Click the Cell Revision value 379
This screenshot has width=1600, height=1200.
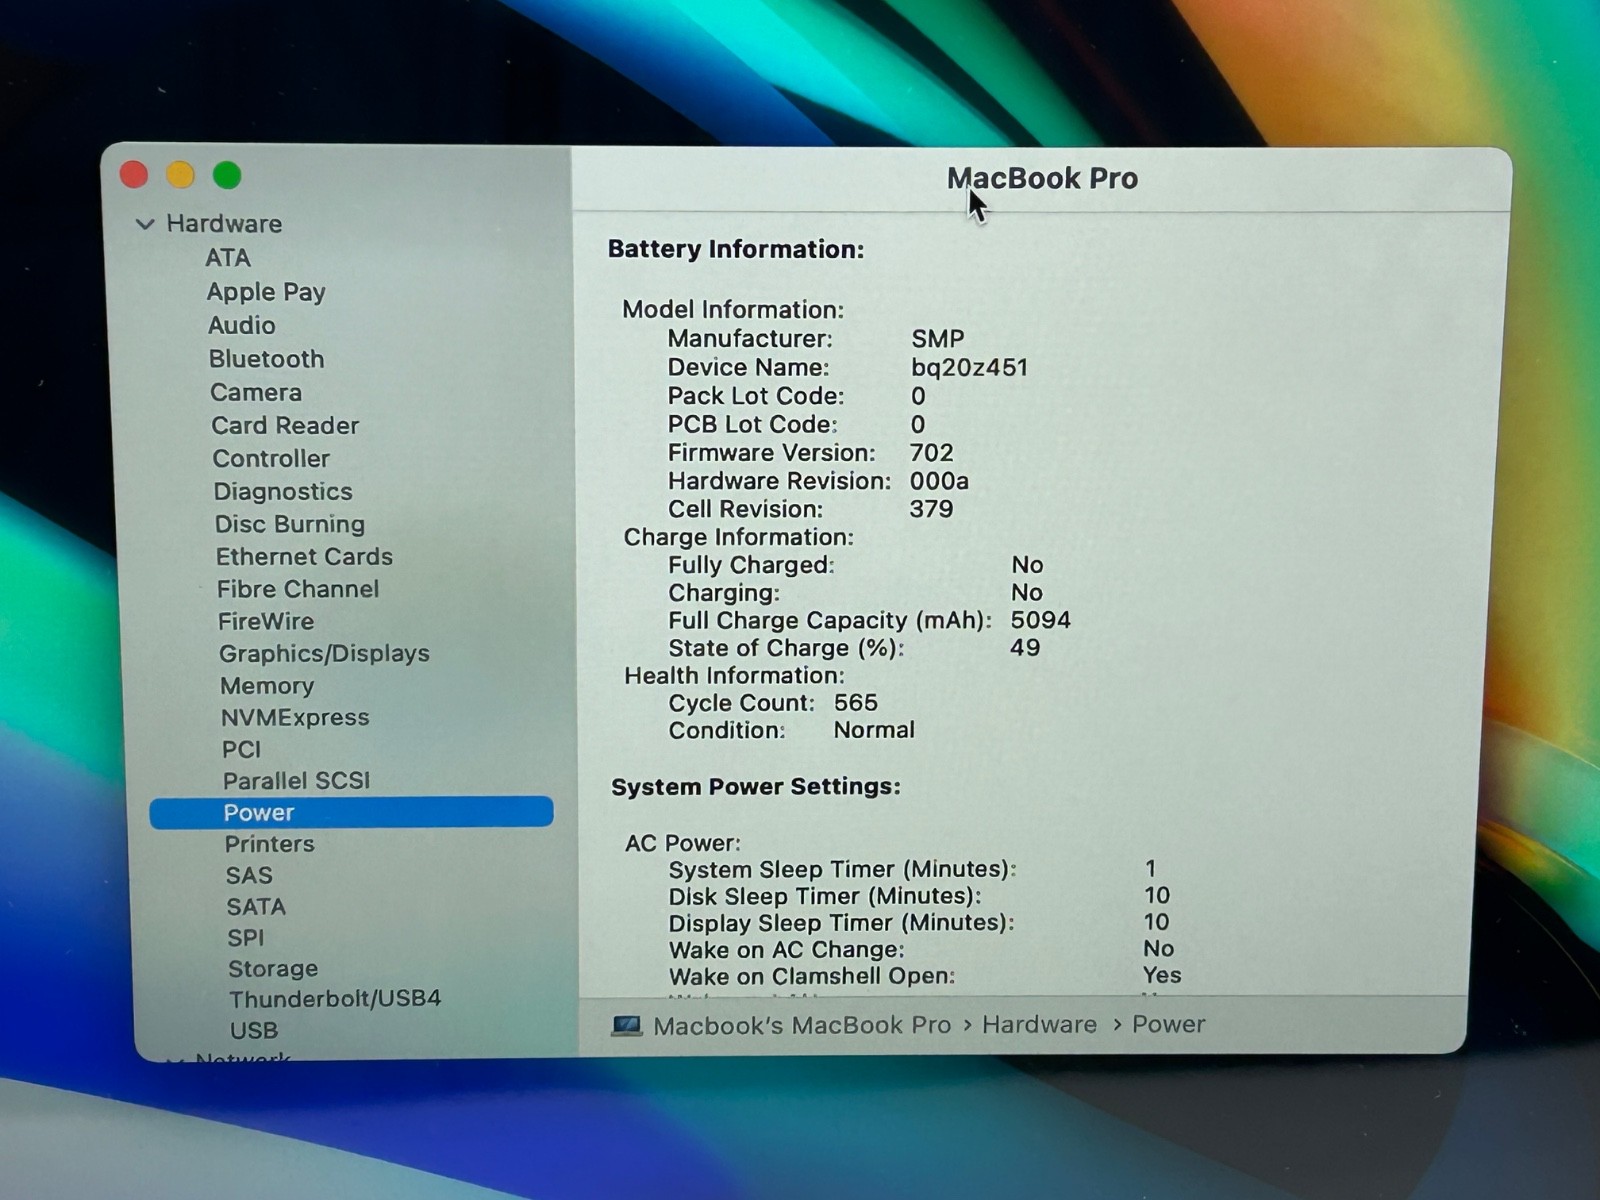pyautogui.click(x=931, y=508)
